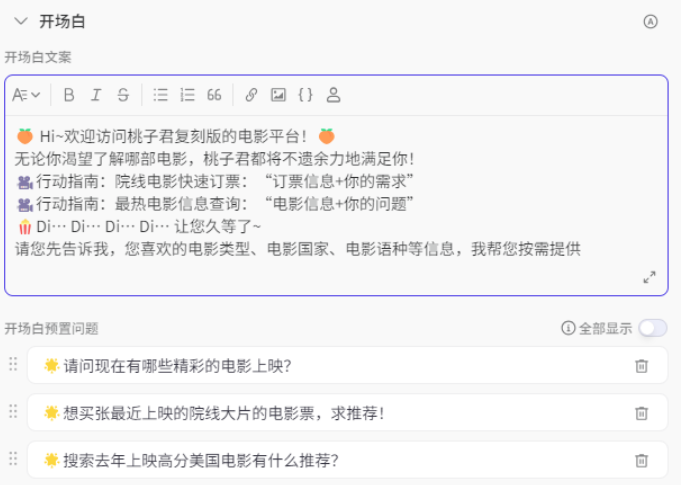
Task: Insert a block quote
Action: click(214, 94)
